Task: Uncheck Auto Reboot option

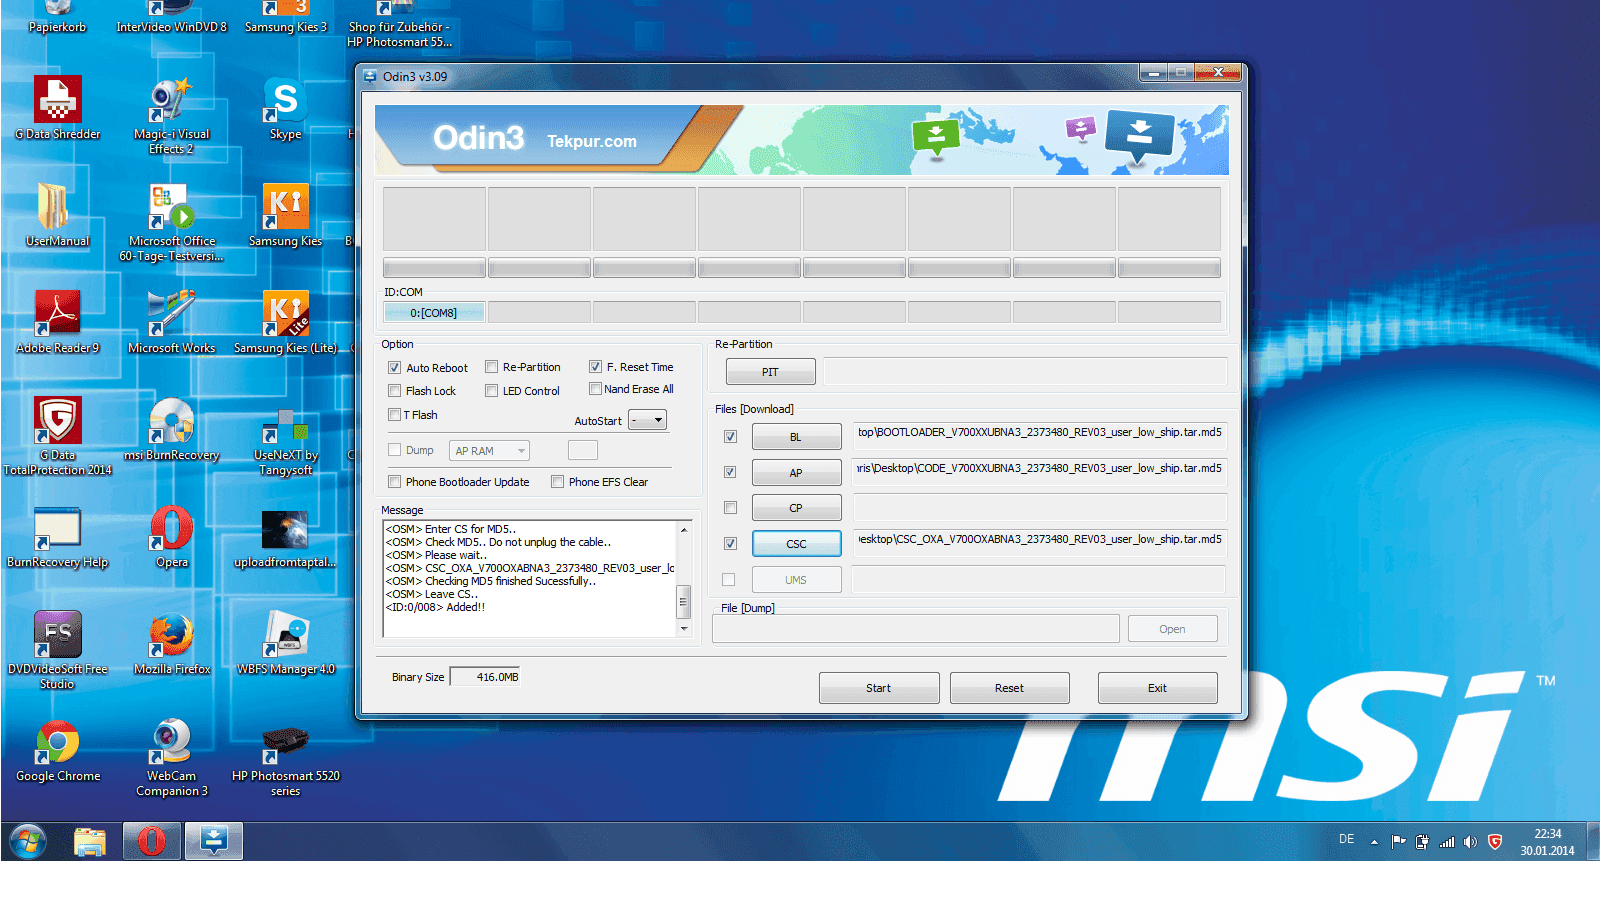Action: click(395, 368)
